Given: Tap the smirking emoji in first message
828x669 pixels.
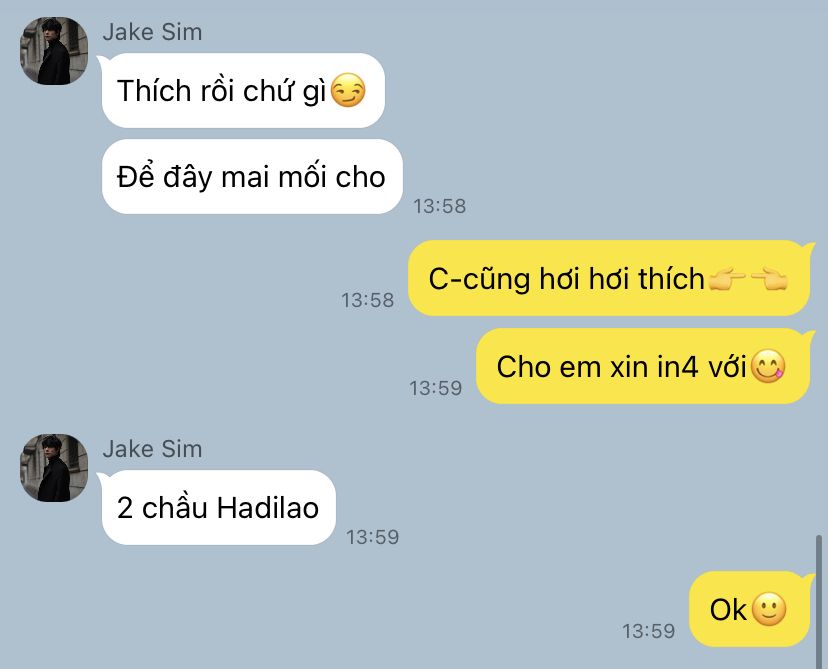Looking at the screenshot, I should click(348, 90).
